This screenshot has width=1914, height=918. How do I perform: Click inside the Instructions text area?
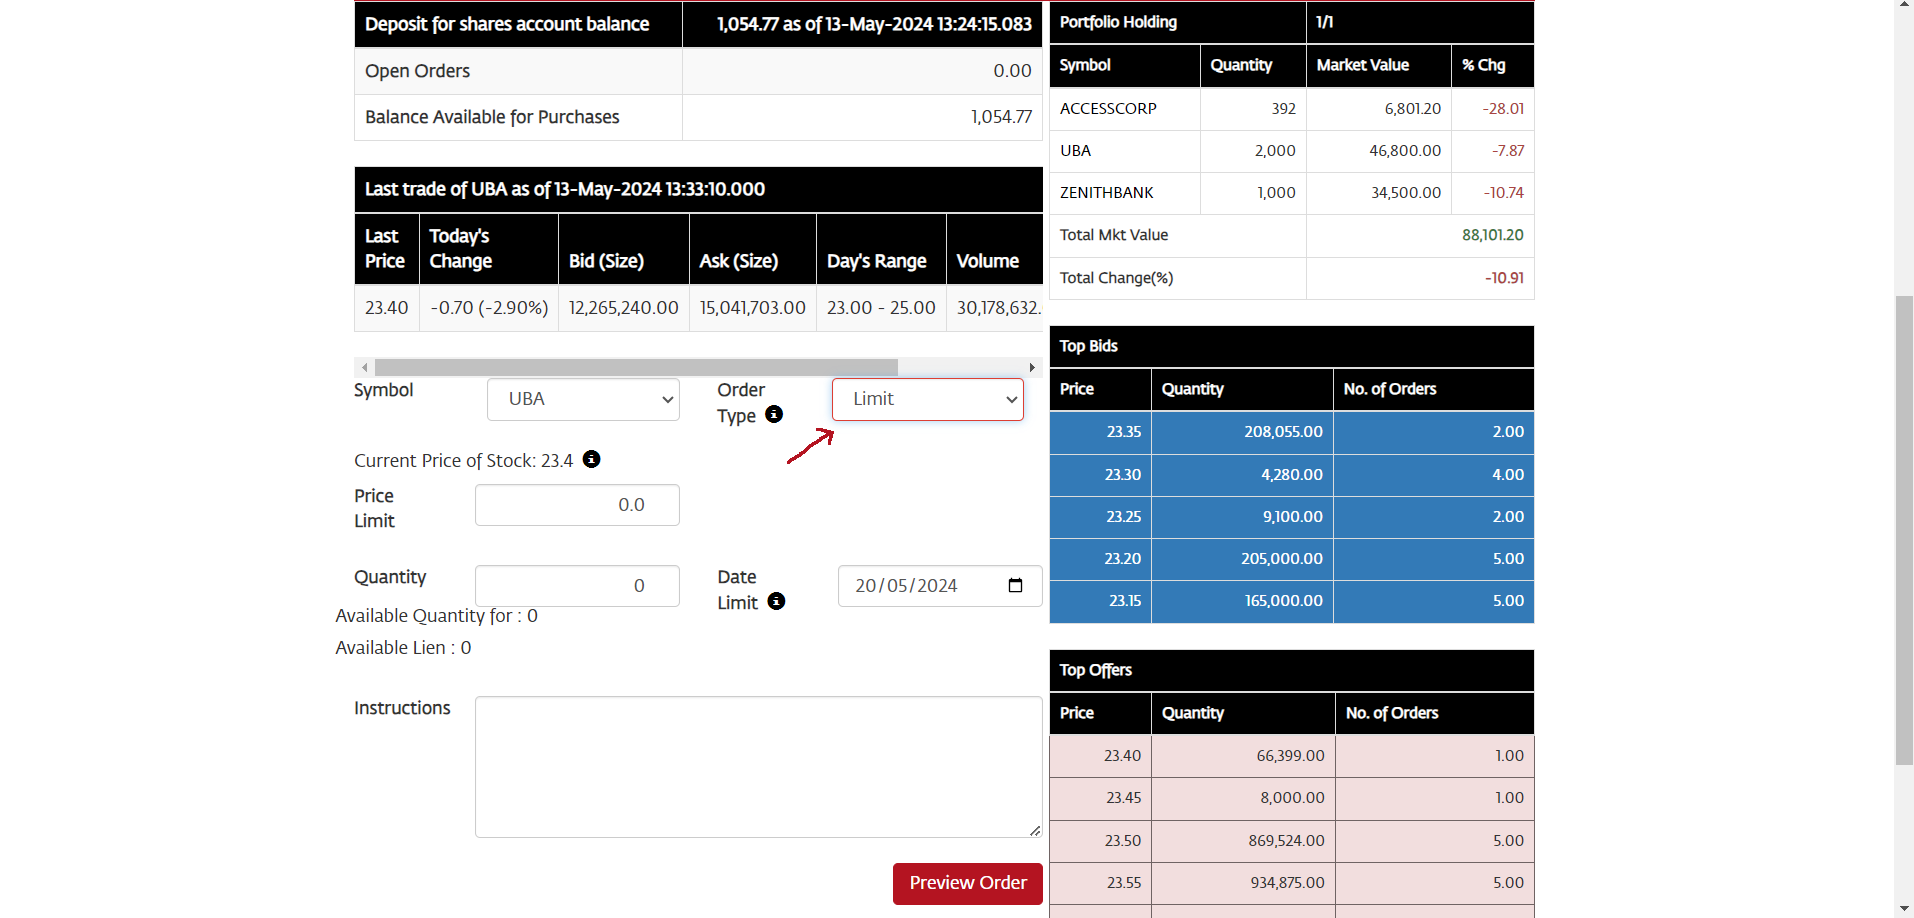[757, 766]
